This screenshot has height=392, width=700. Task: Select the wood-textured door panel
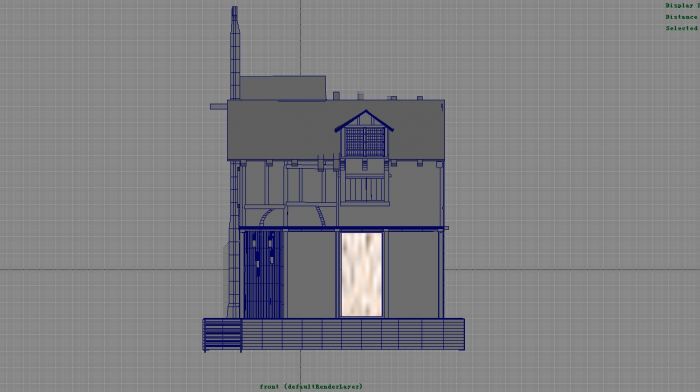click(x=362, y=274)
